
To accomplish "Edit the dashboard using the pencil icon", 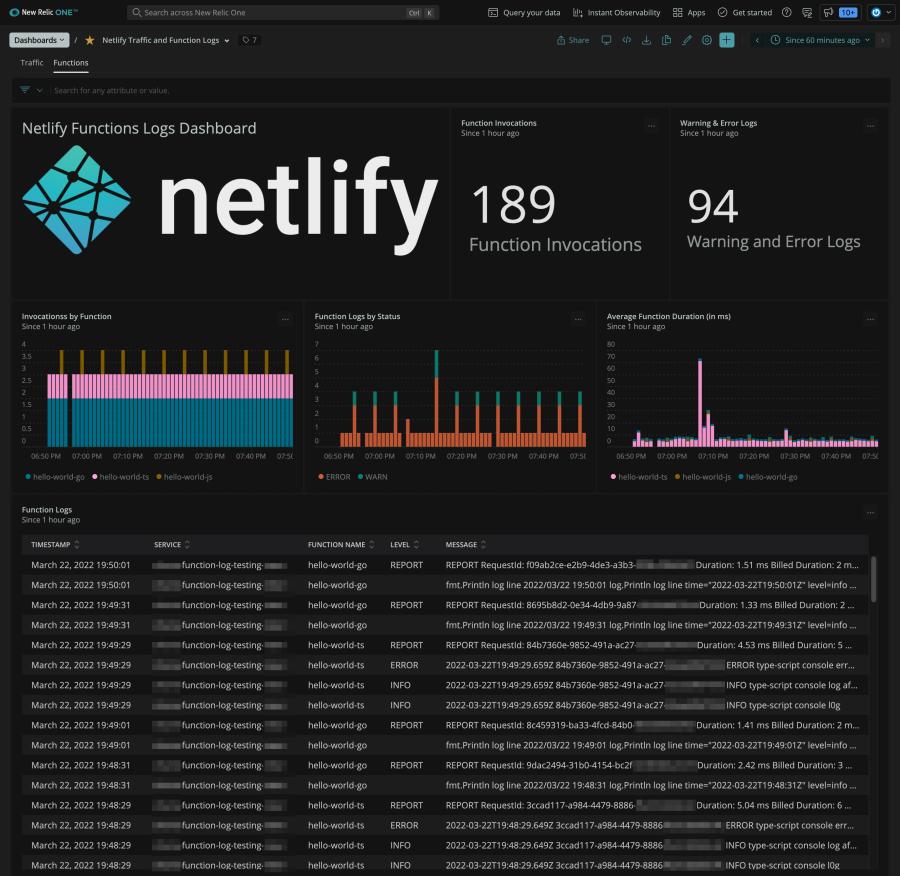I will 686,40.
